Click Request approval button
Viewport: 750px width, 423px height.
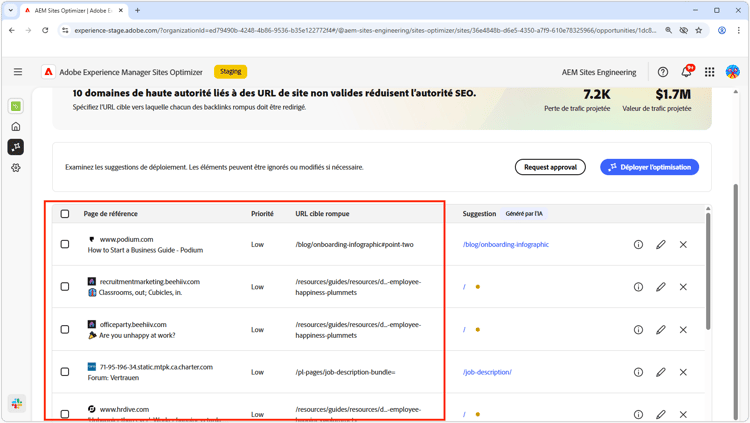coord(550,167)
